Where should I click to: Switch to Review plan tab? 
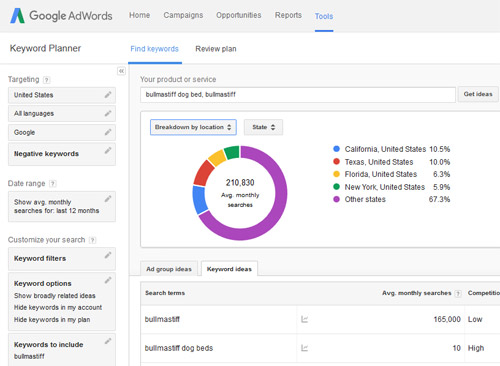coord(216,49)
